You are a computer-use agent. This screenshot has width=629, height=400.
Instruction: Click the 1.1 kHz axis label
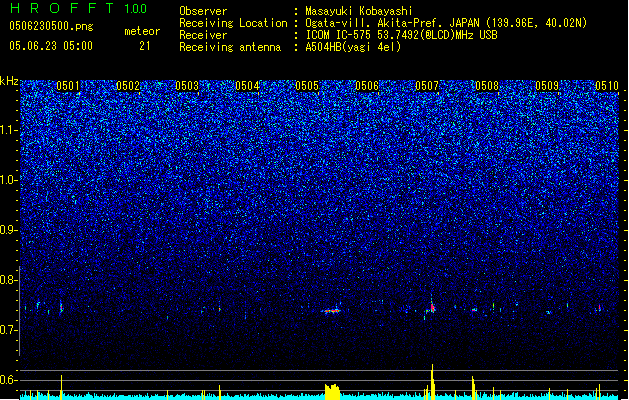tap(8, 130)
